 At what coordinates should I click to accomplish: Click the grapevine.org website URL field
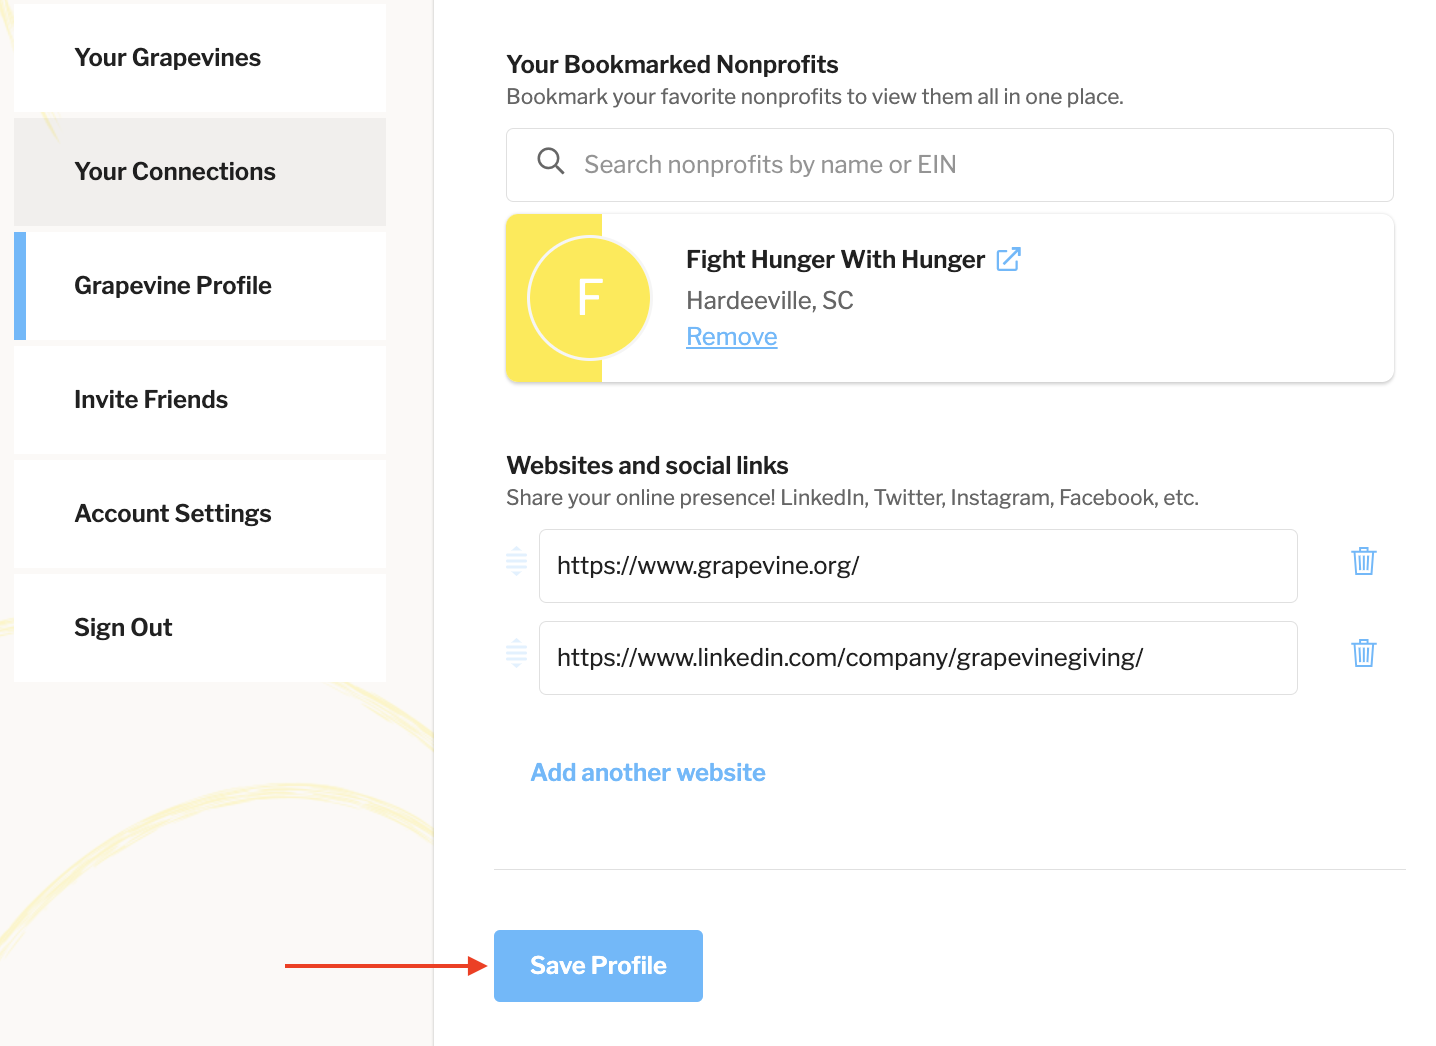pos(917,566)
